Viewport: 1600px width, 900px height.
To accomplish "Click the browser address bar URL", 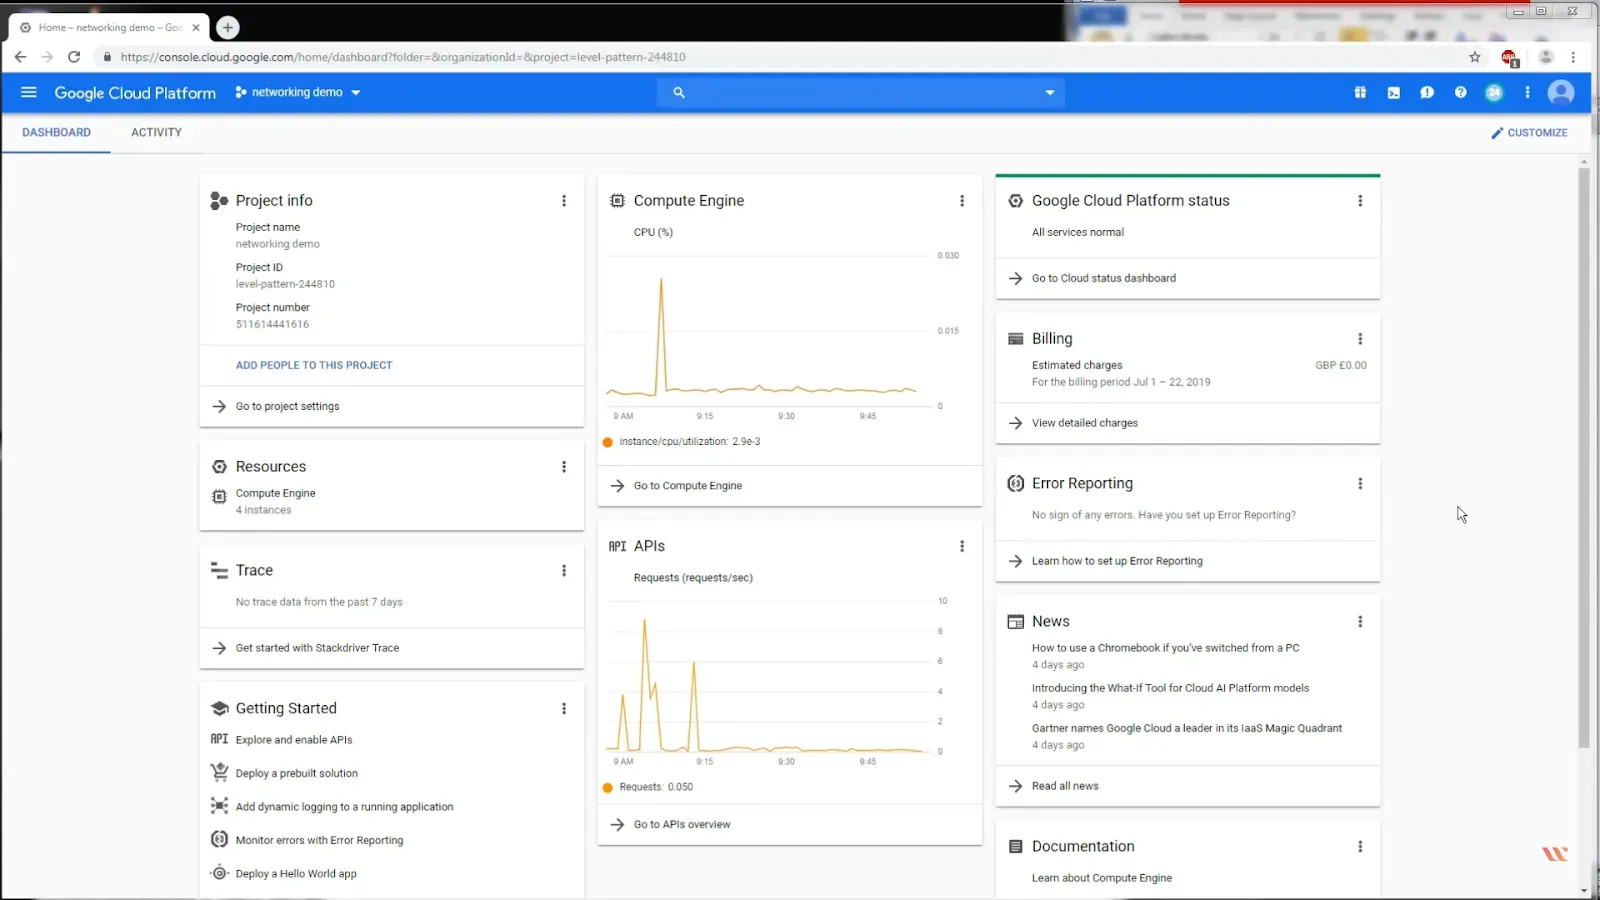I will (403, 57).
